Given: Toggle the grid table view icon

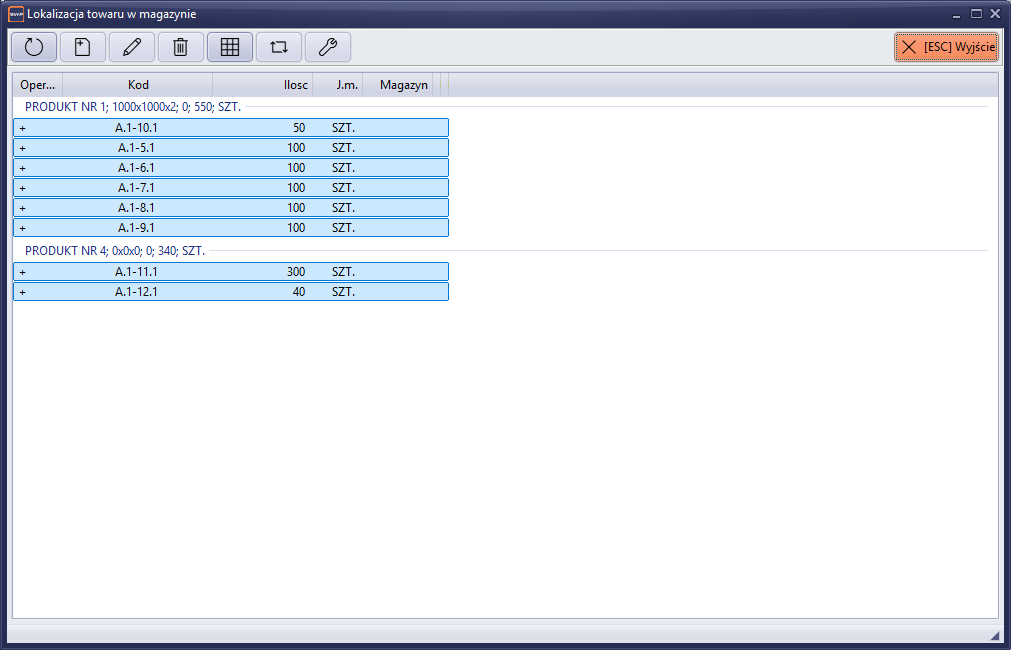Looking at the screenshot, I should tap(230, 47).
